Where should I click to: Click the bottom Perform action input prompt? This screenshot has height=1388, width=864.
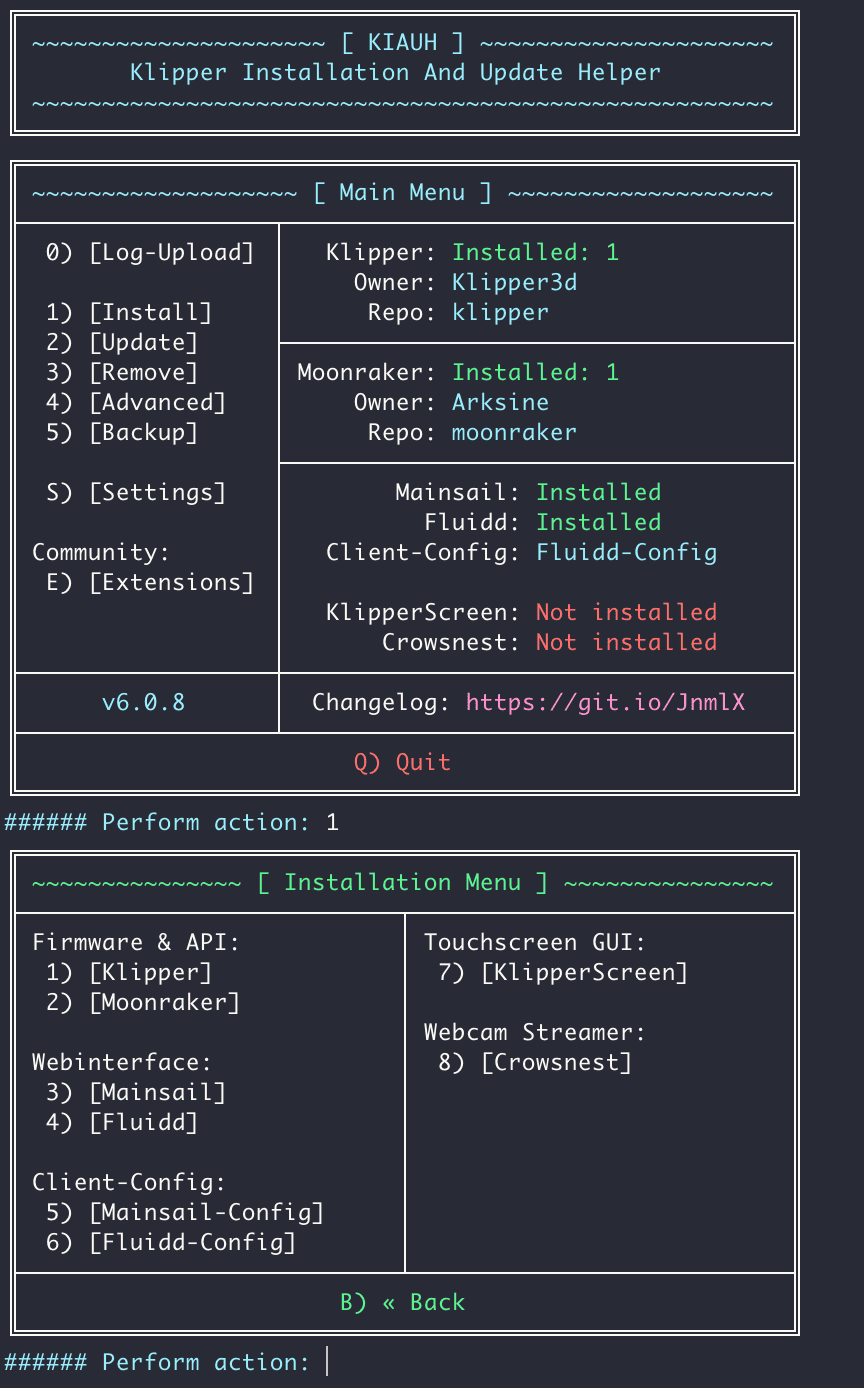[328, 1362]
